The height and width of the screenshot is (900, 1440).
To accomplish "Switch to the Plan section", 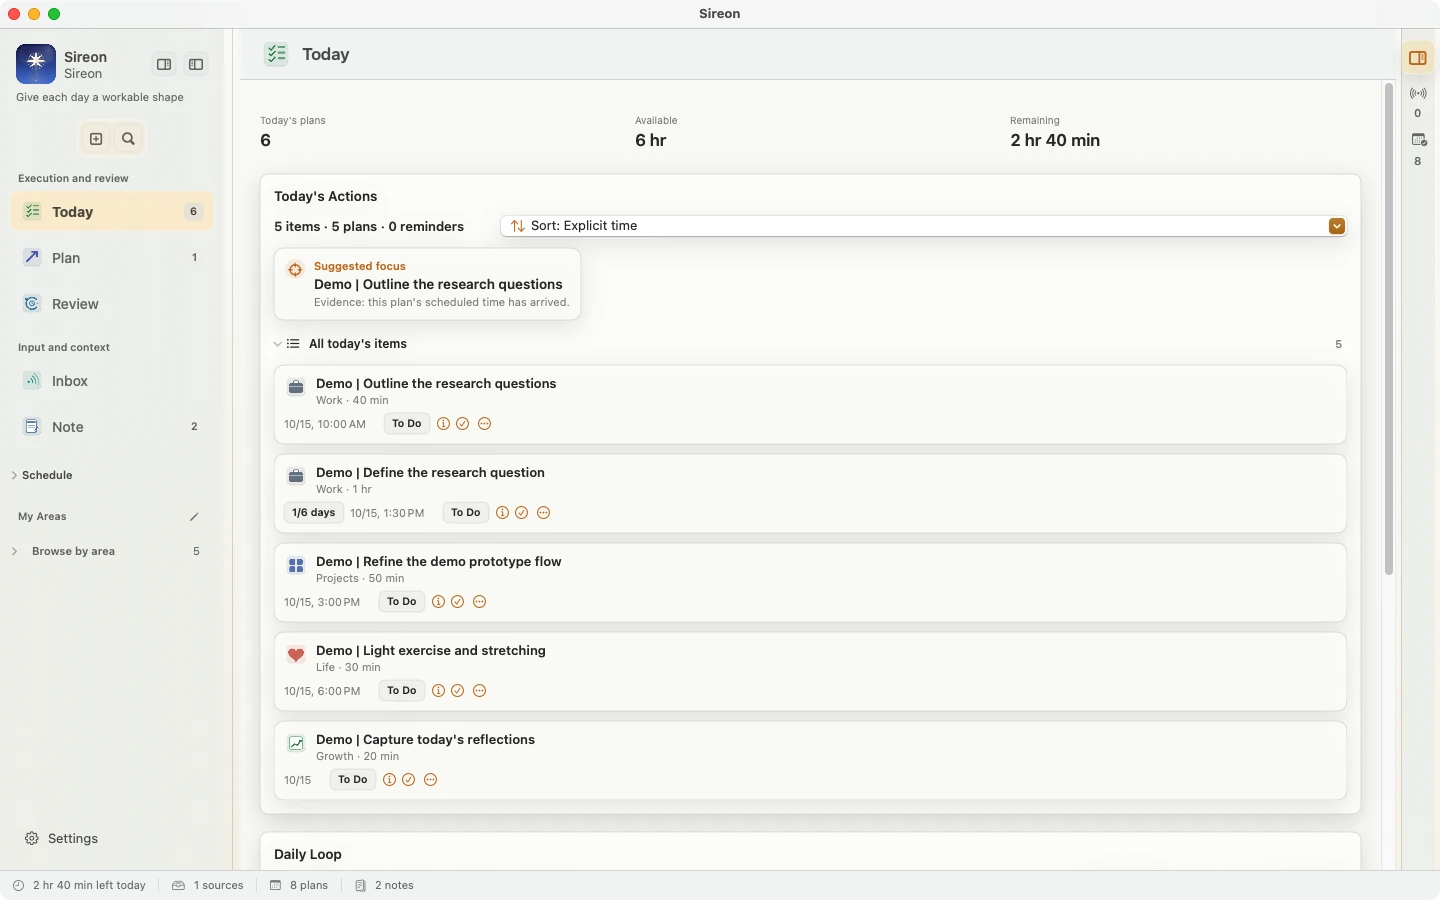I will click(112, 258).
